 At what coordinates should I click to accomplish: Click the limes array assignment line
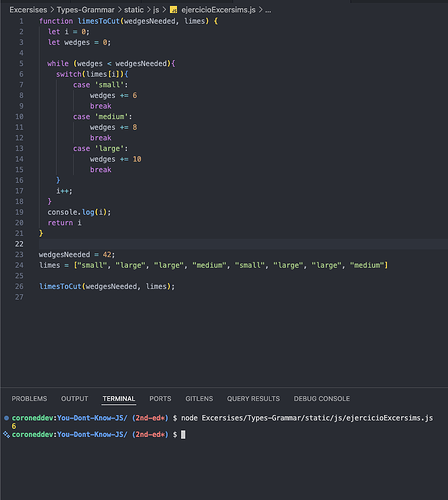tap(213, 265)
